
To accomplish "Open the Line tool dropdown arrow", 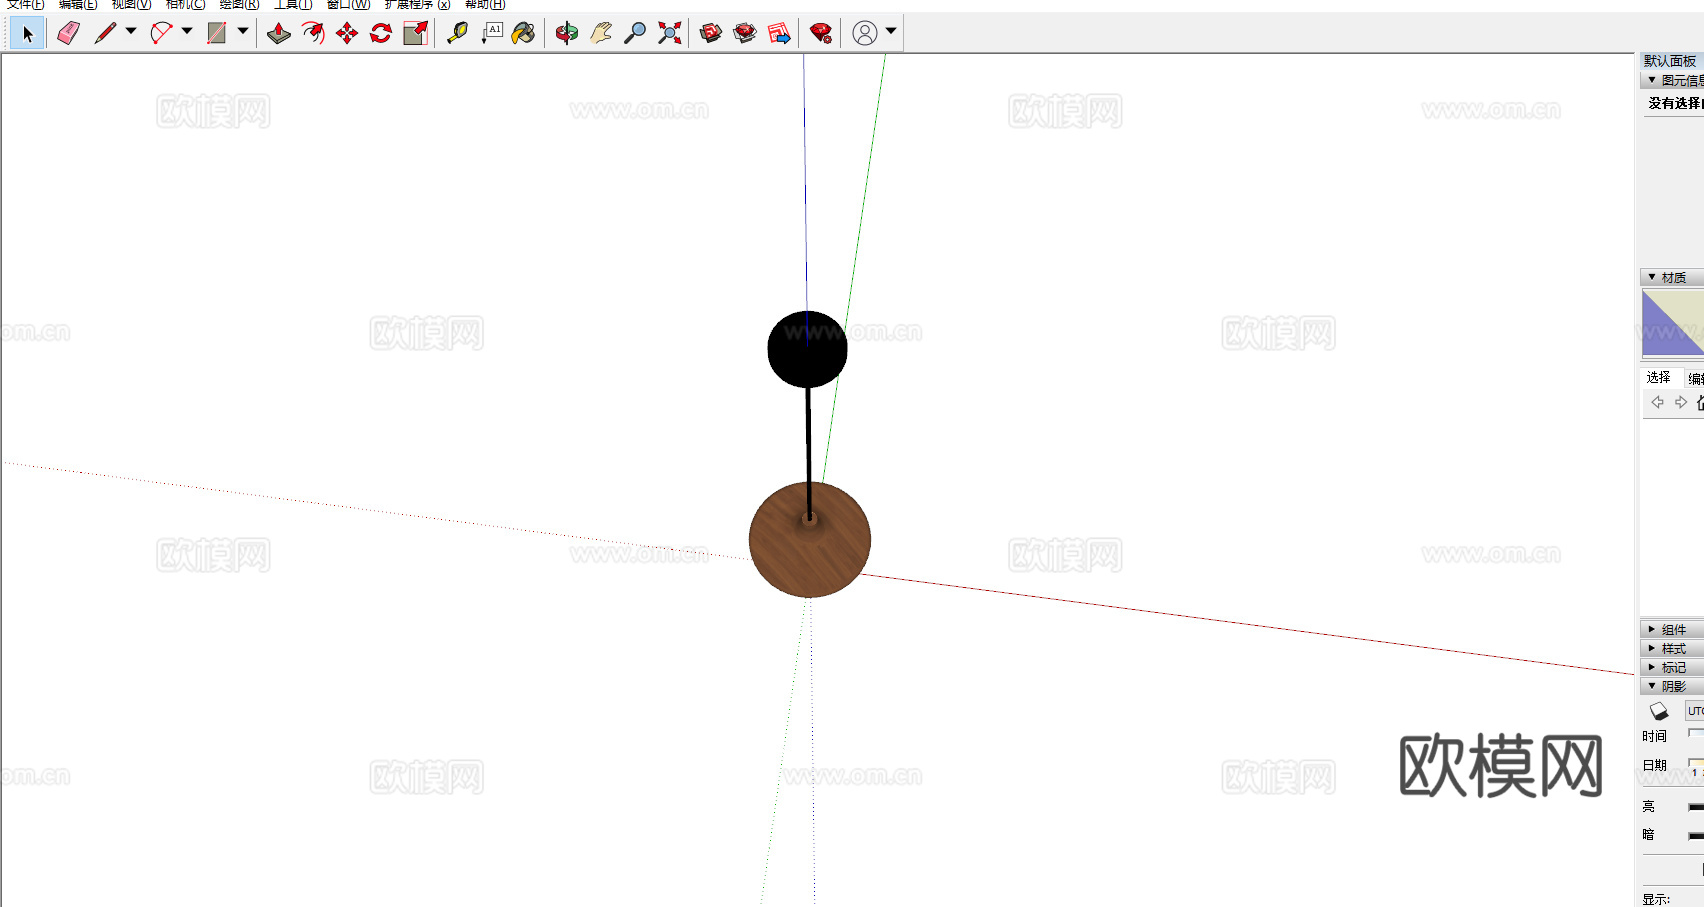I will click(x=131, y=32).
